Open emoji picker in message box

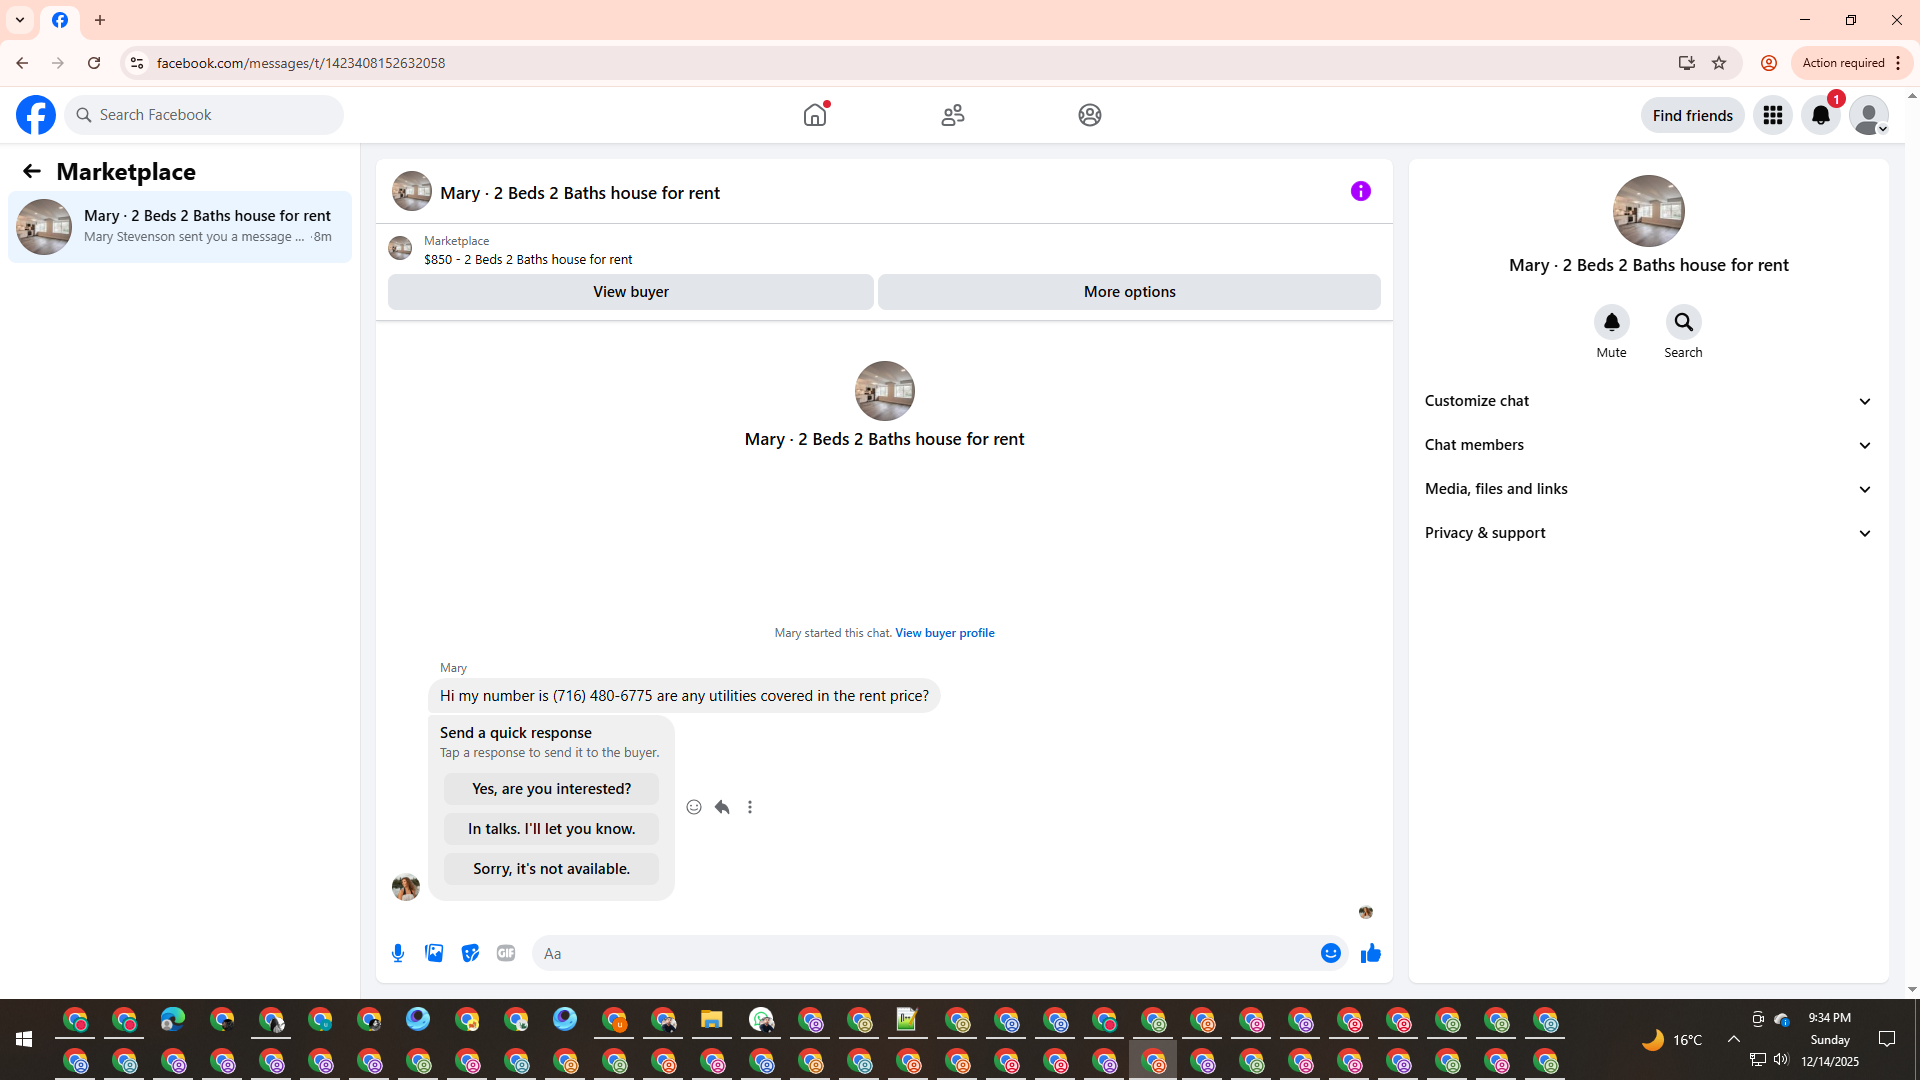click(x=1330, y=953)
